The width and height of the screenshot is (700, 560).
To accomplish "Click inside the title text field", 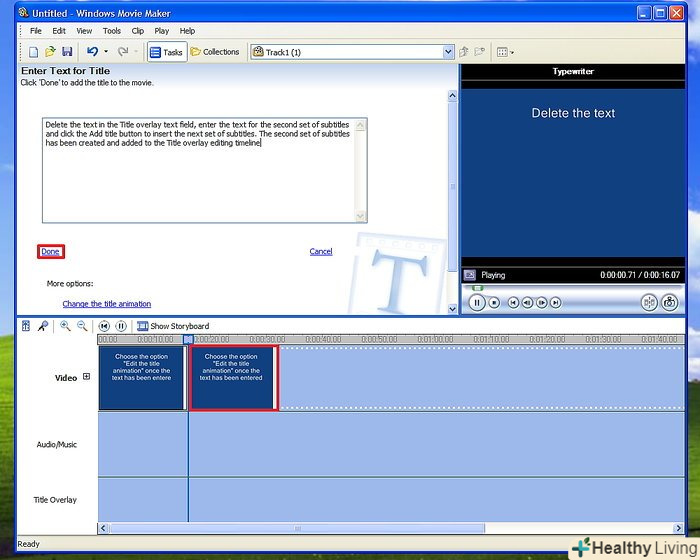I will 204,180.
